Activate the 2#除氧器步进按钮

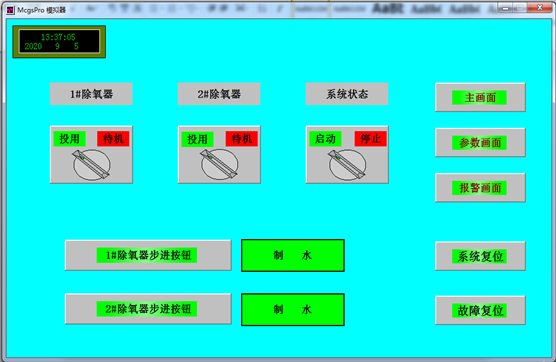coord(148,309)
